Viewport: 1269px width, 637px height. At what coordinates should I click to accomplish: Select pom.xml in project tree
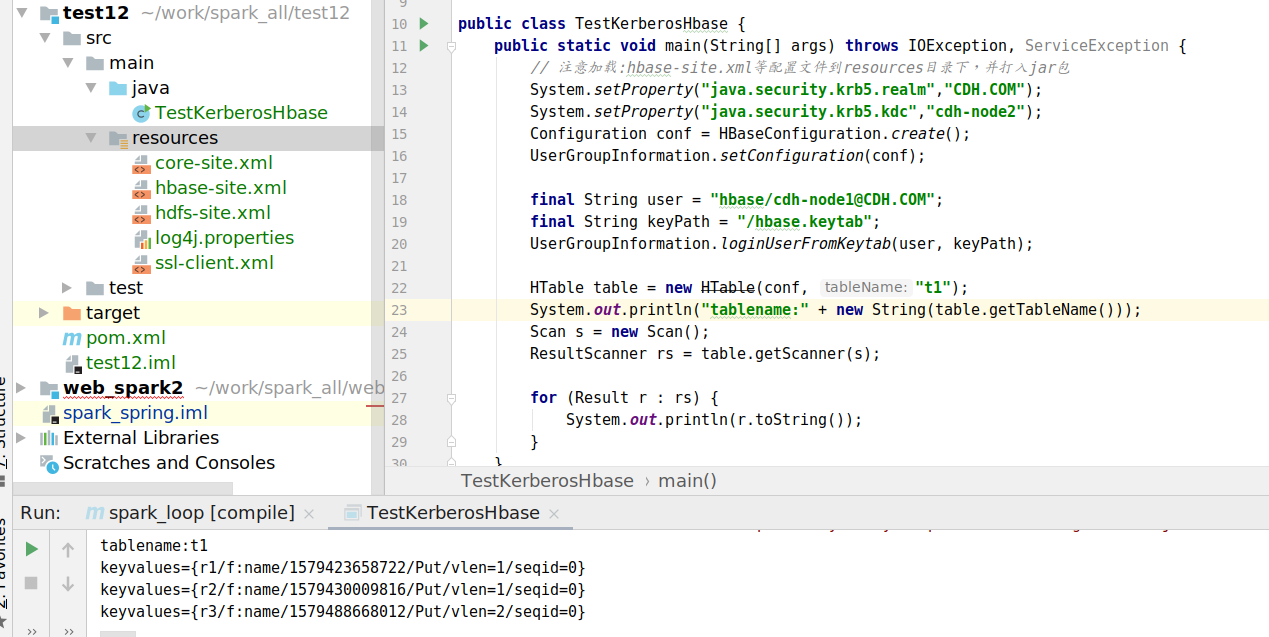[126, 338]
